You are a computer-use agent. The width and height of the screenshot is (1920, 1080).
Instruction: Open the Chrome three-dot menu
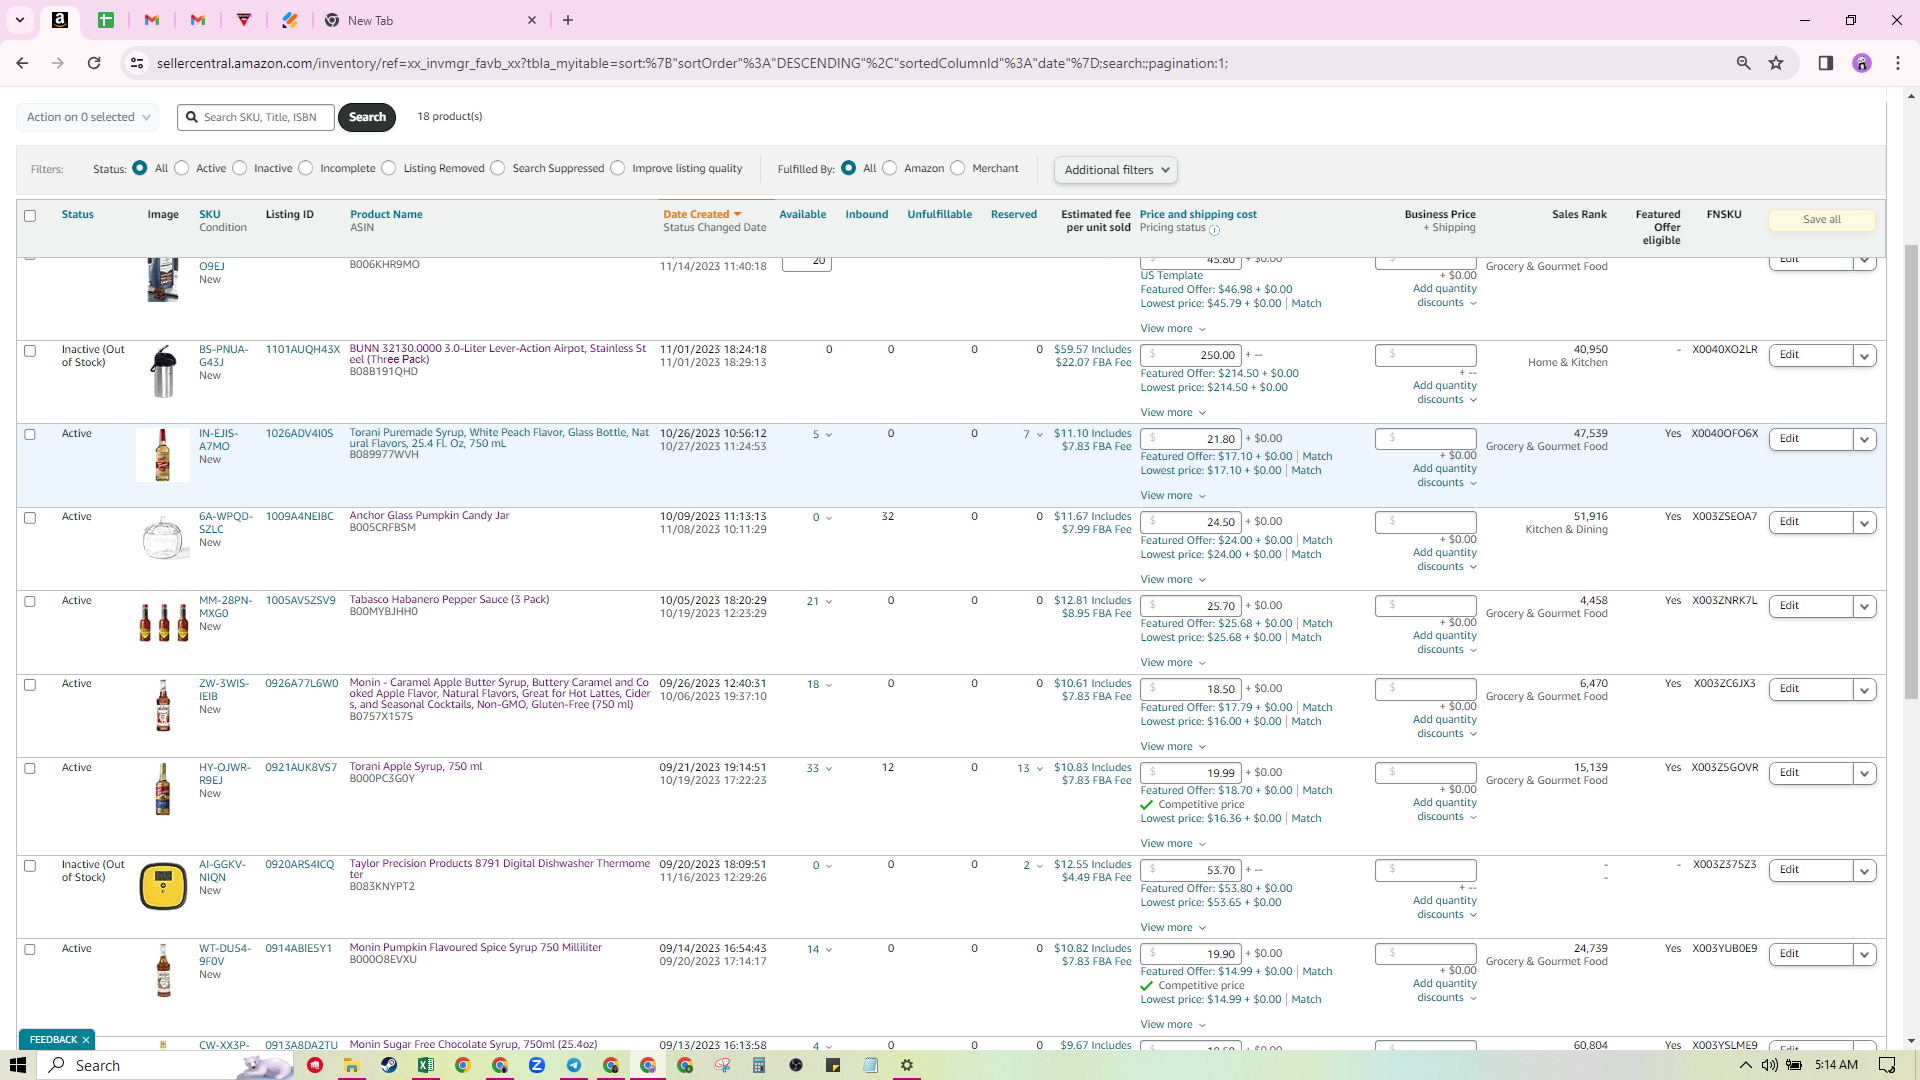1898,63
